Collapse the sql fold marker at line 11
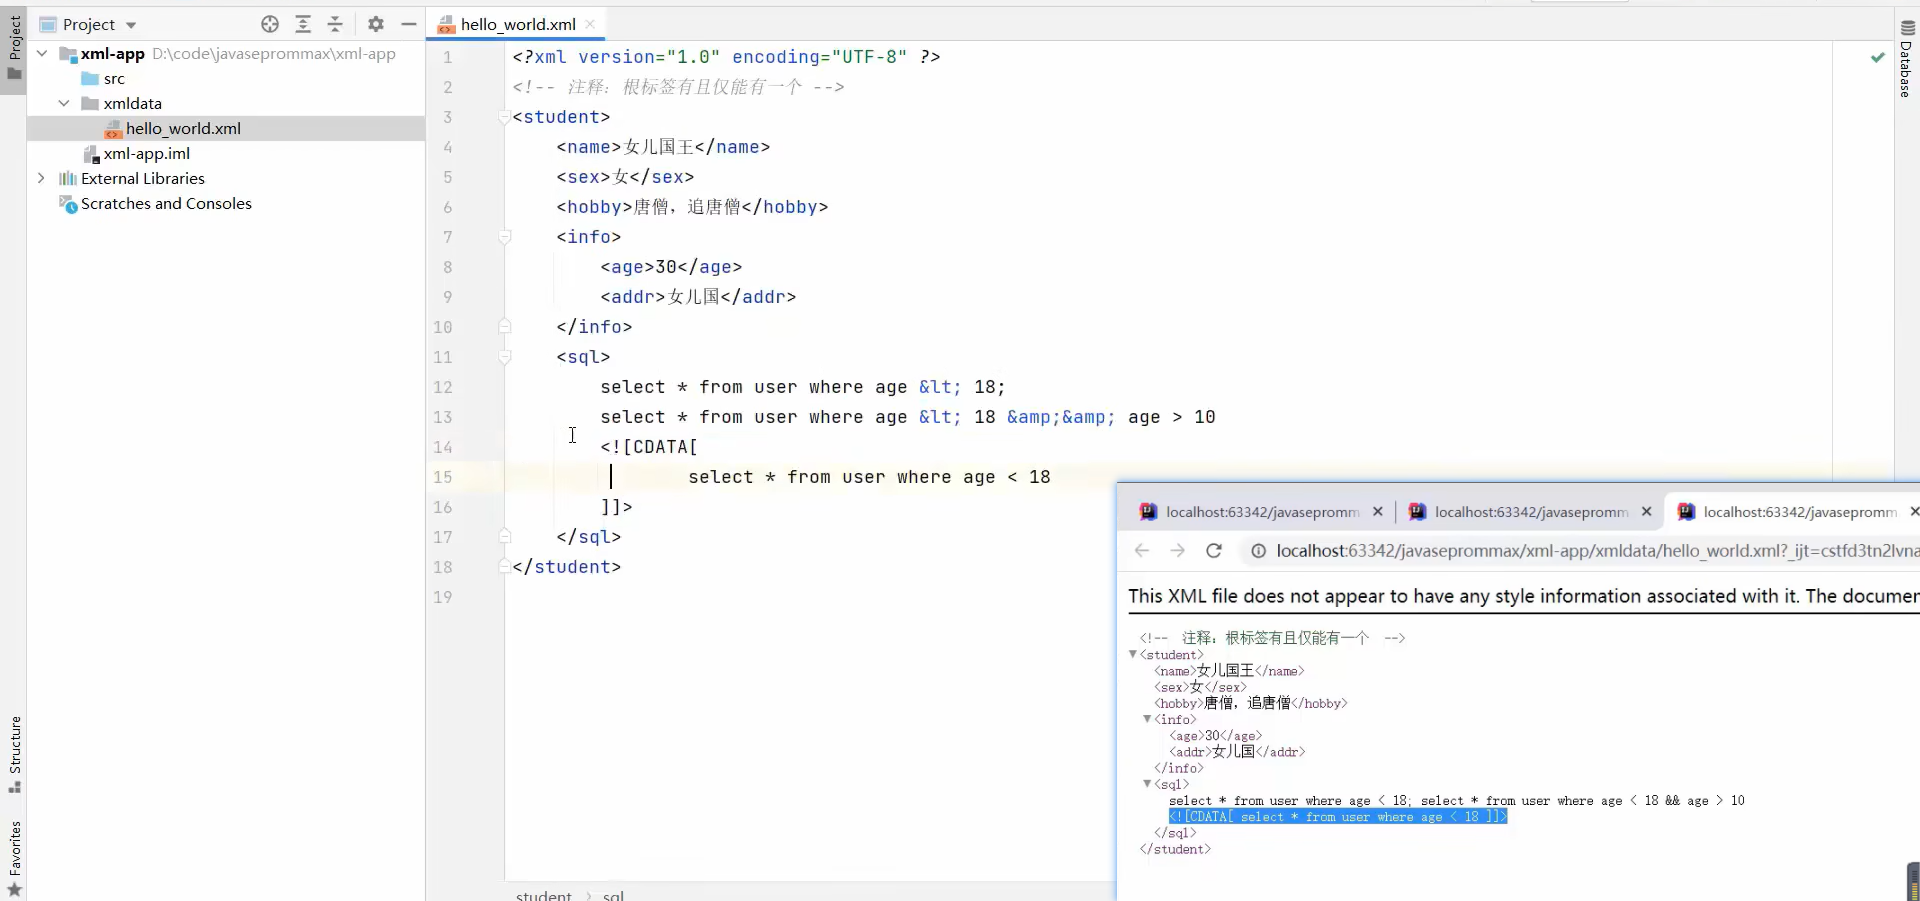The image size is (1920, 901). (505, 358)
